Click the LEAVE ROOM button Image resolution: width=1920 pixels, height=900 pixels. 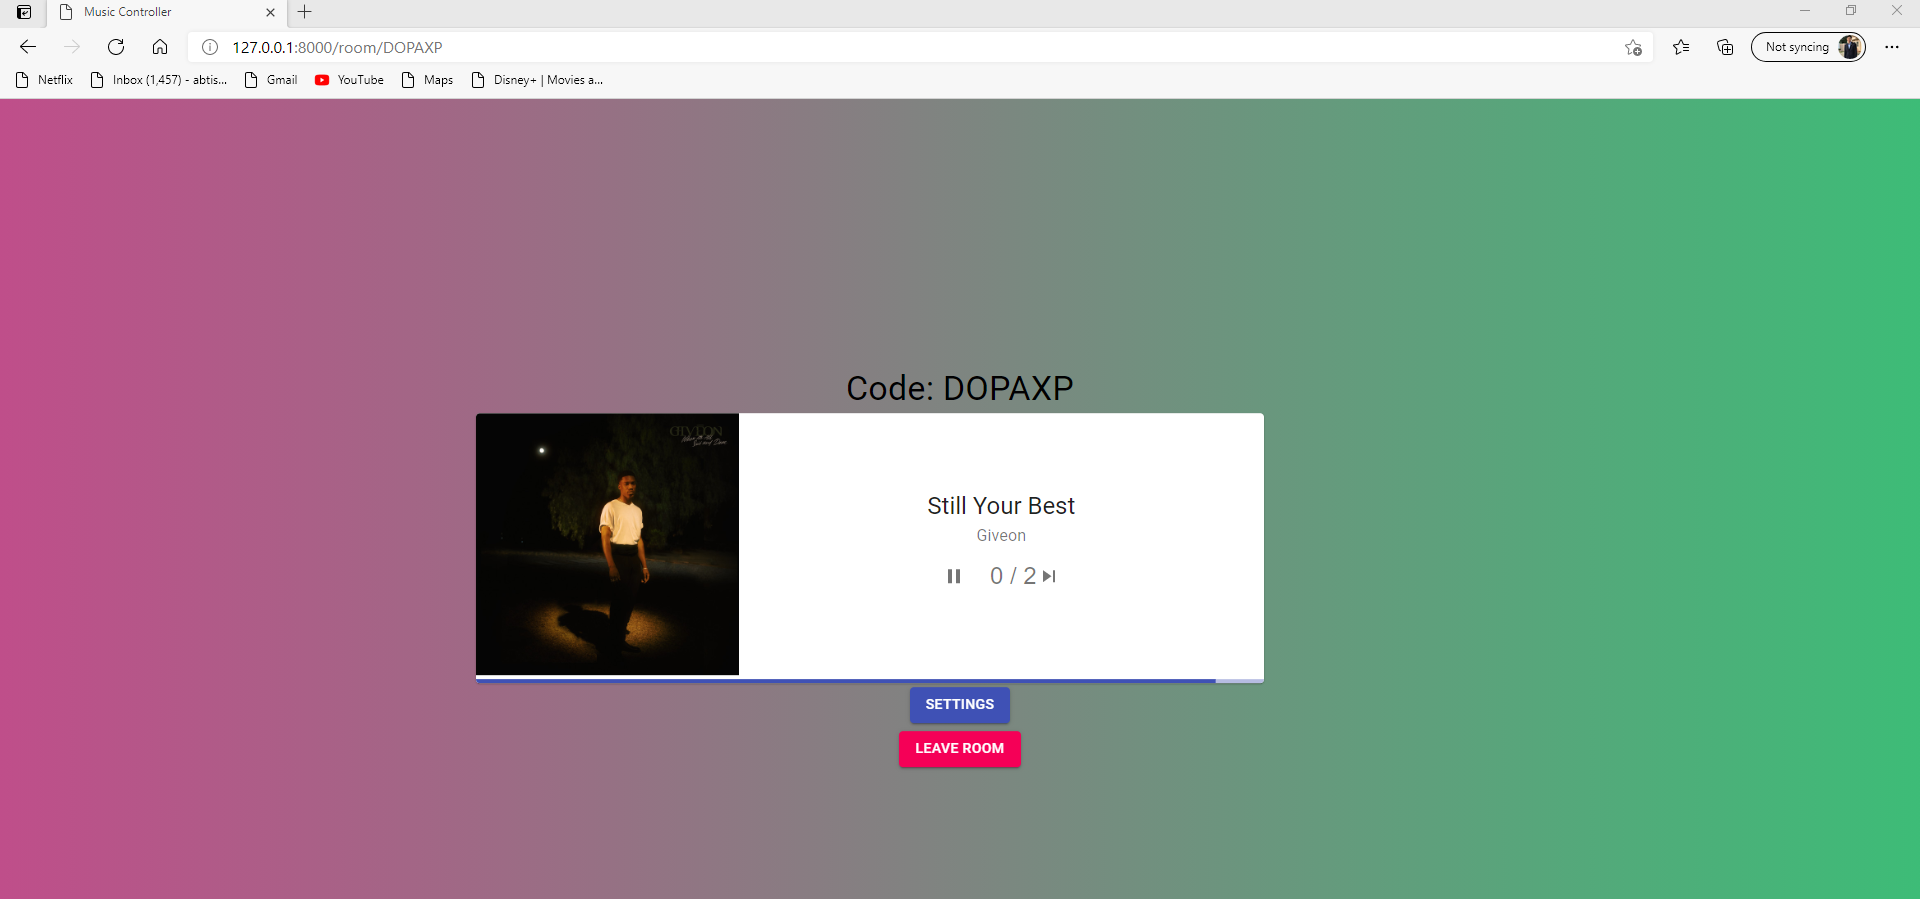point(960,749)
